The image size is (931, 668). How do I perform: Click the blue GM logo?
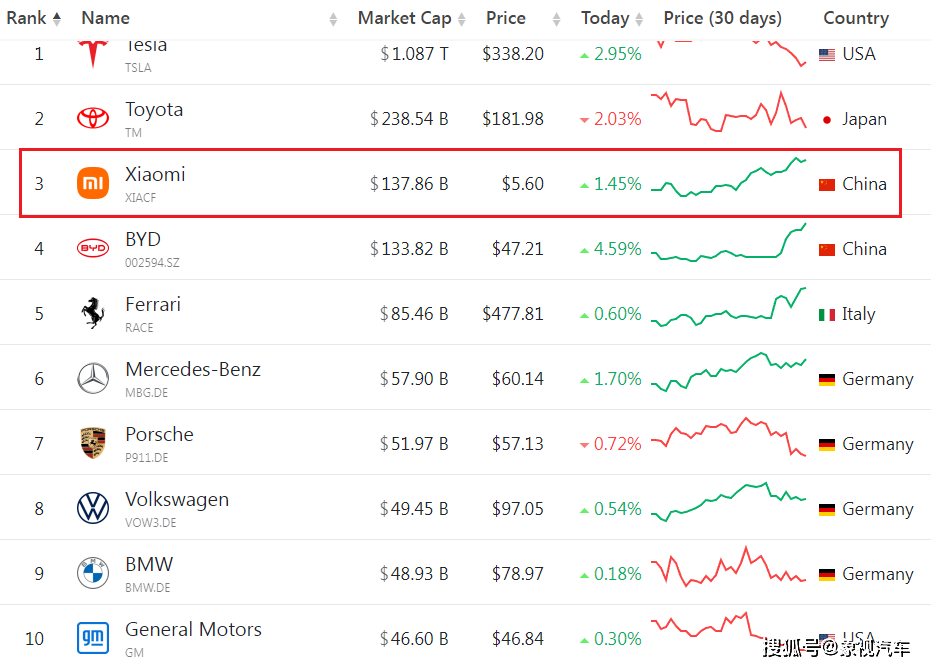click(93, 638)
